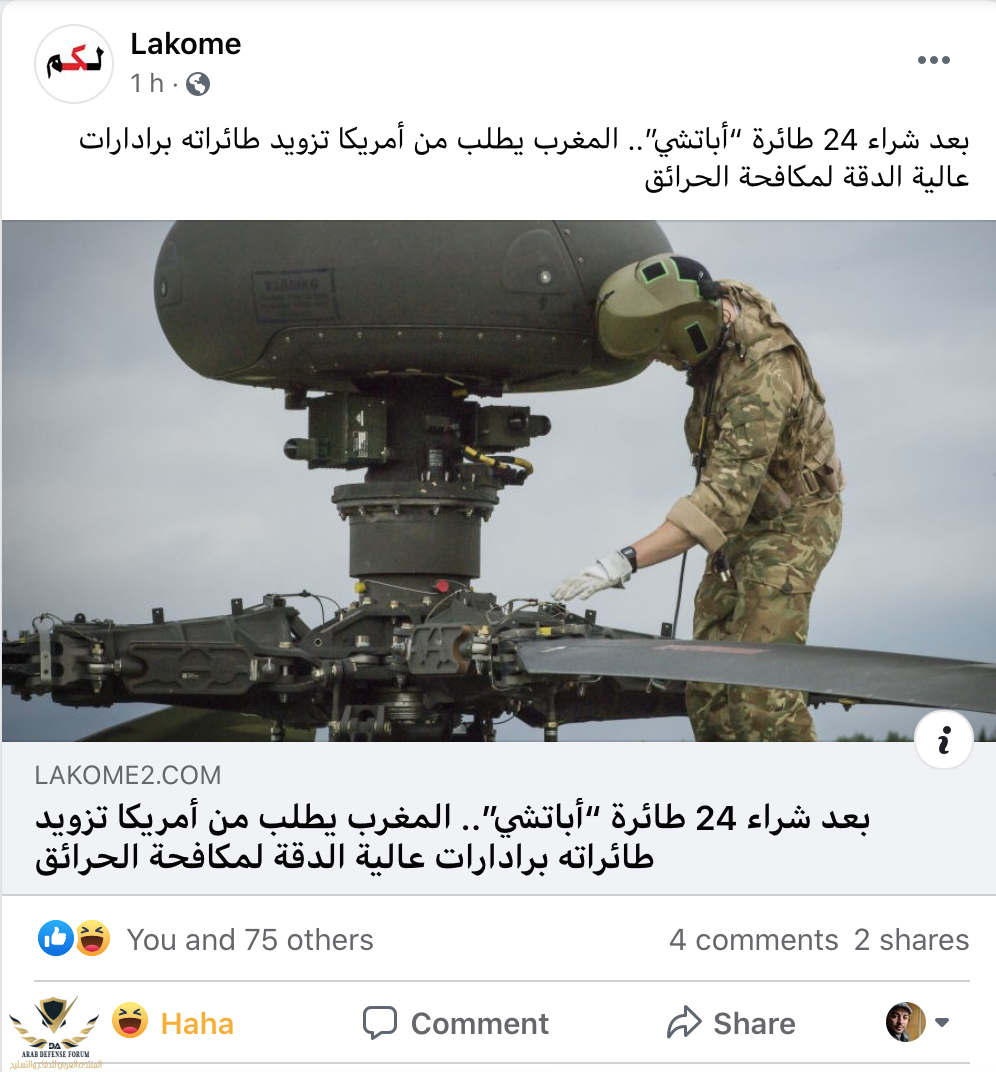996x1072 pixels.
Task: Toggle off the Haha reaction button
Action: (173, 1023)
